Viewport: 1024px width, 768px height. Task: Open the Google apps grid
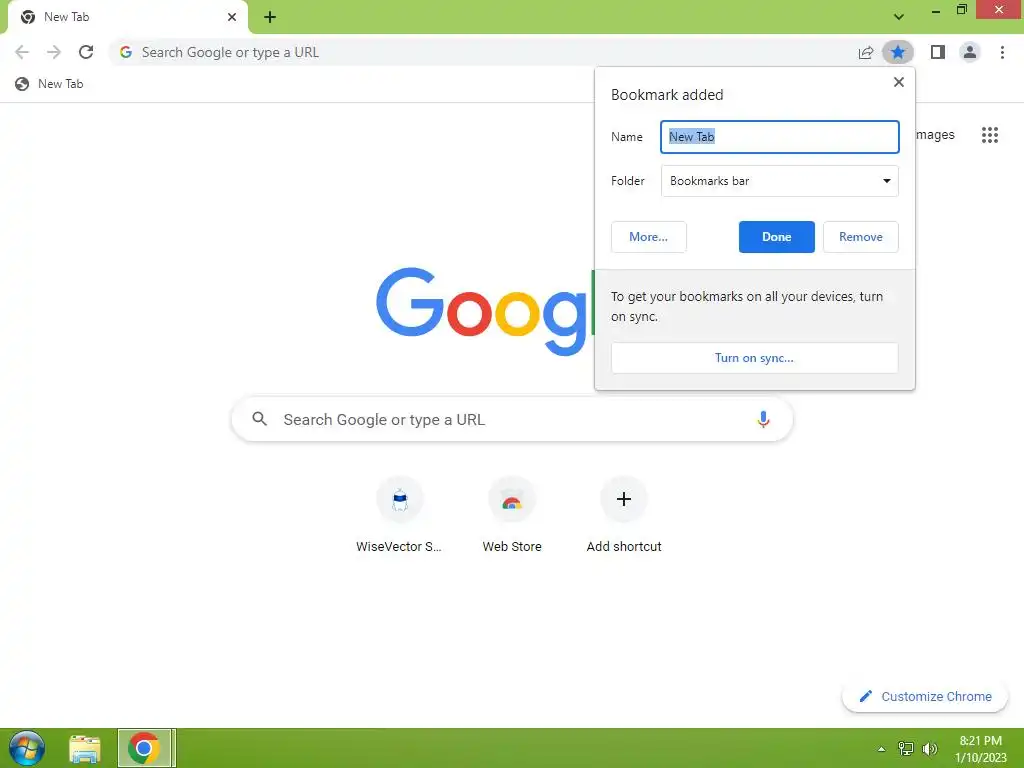[990, 135]
